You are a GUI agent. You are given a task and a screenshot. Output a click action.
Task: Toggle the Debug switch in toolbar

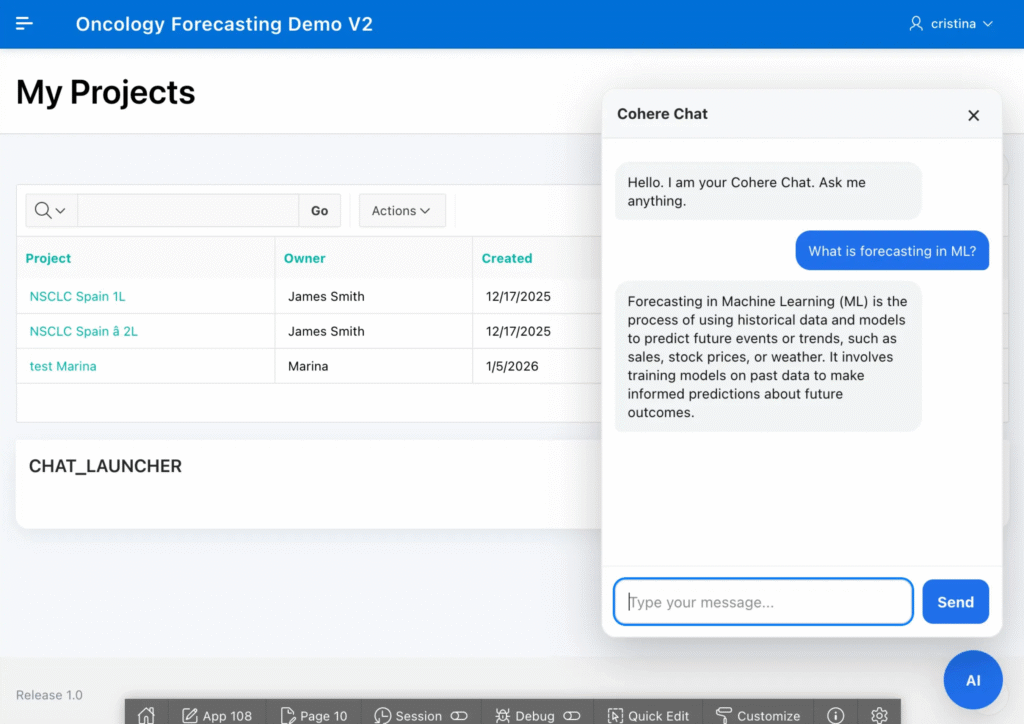(x=571, y=715)
